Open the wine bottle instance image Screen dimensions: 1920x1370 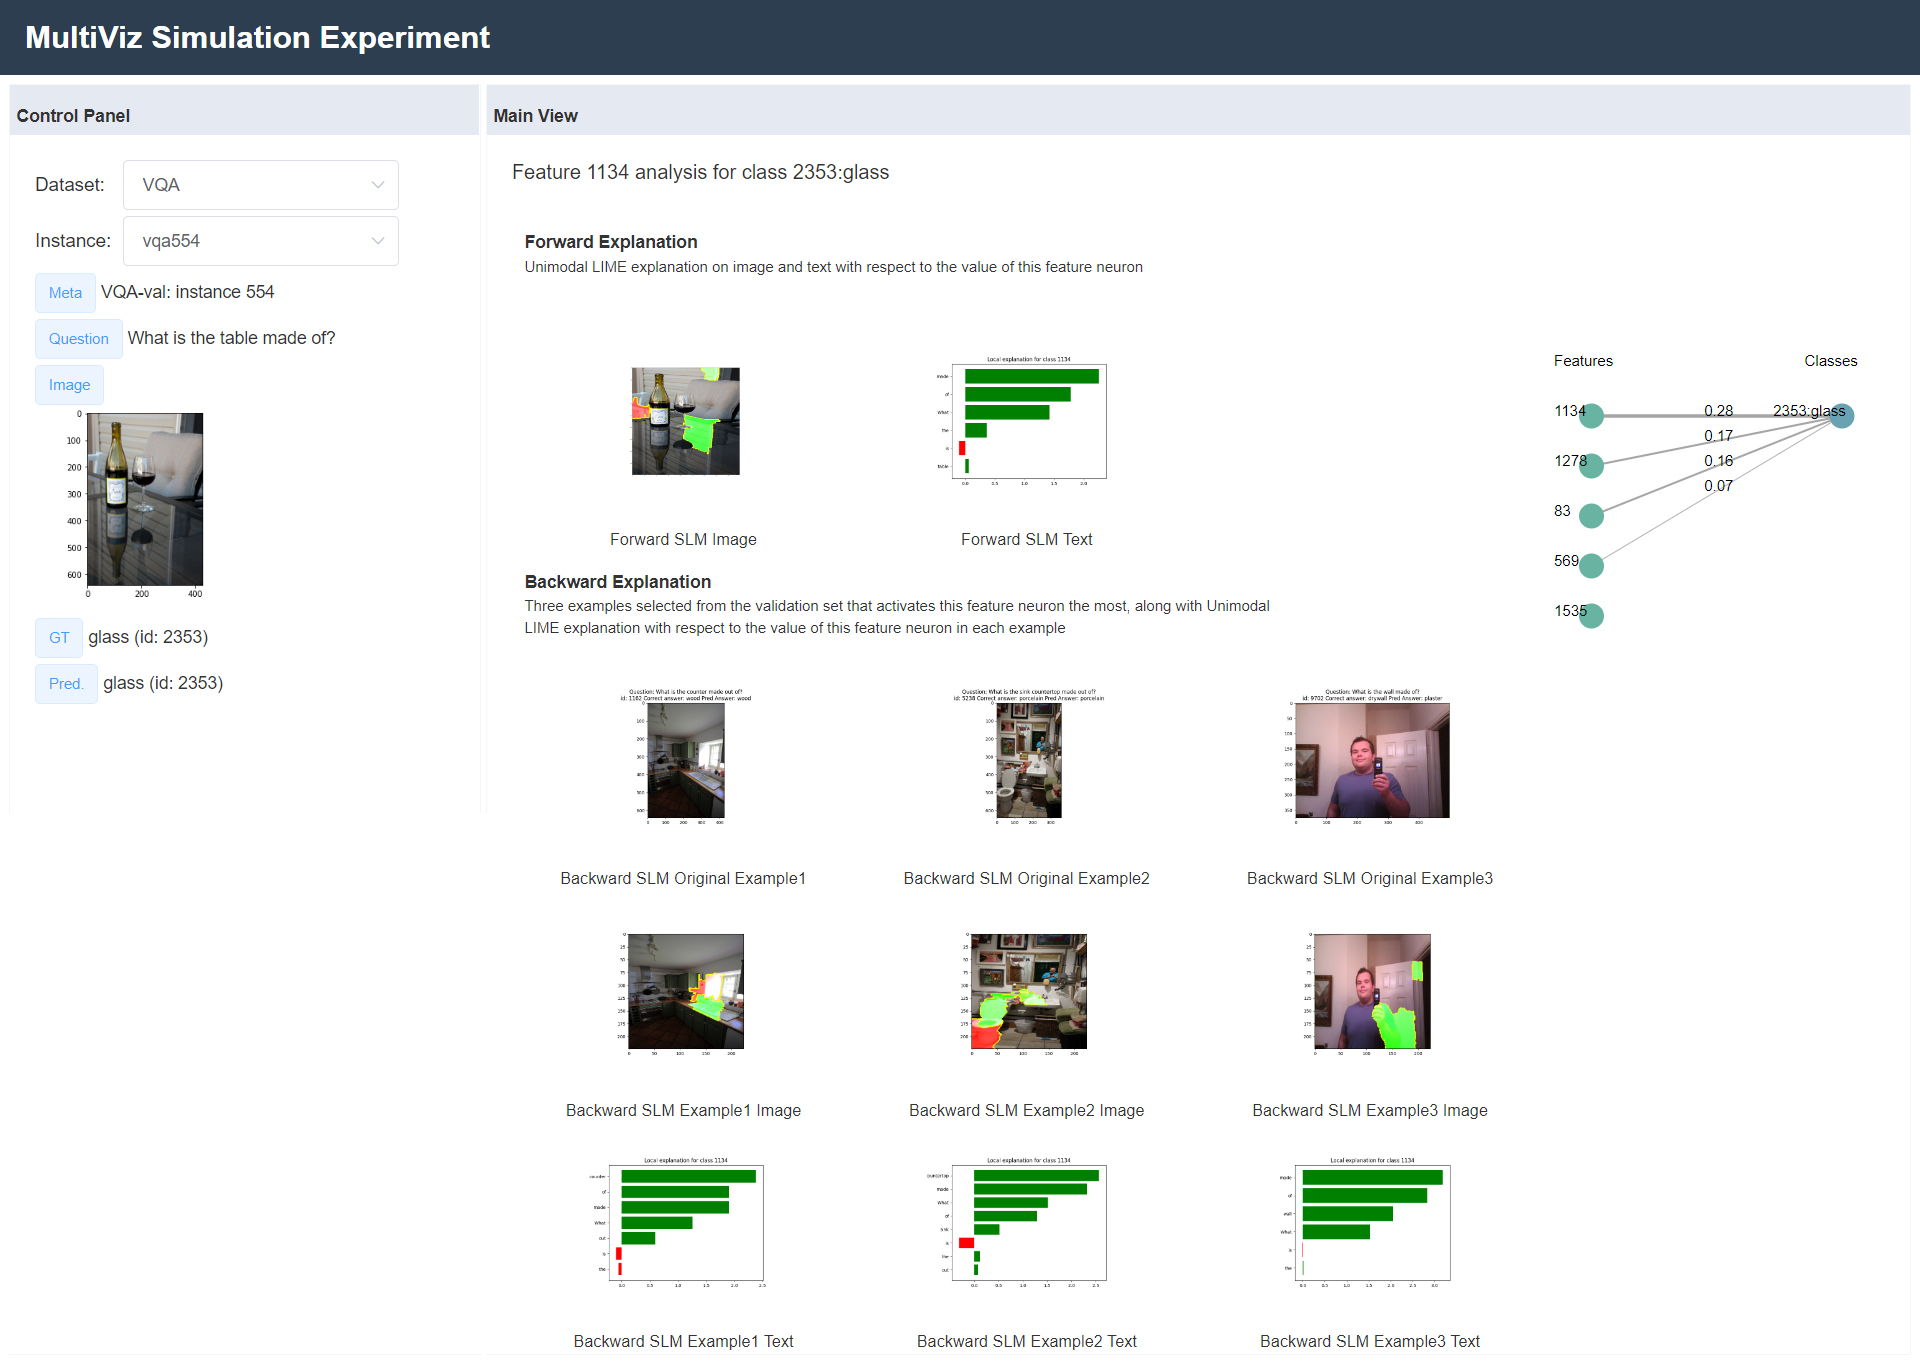point(145,499)
